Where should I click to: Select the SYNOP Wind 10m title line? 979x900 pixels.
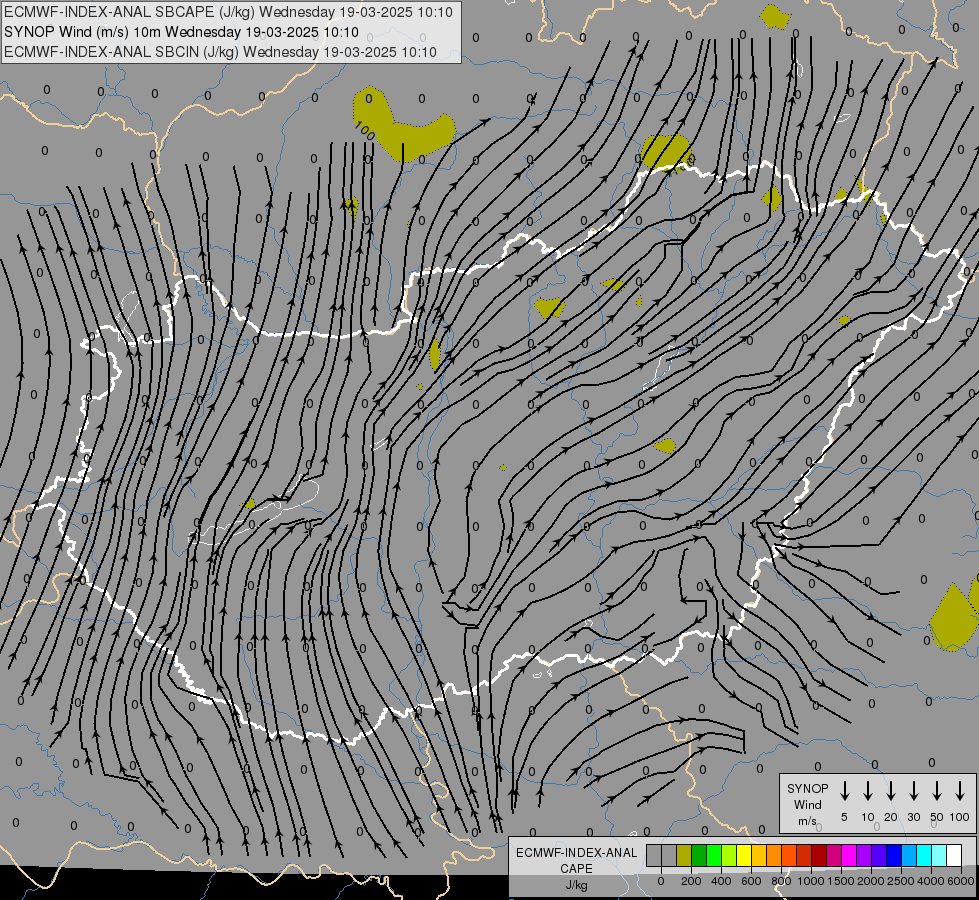coord(181,32)
